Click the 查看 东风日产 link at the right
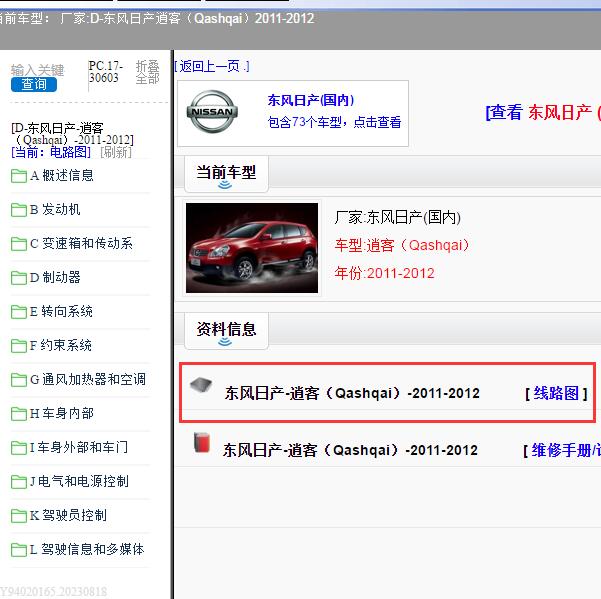Viewport: 601px width, 599px height. 543,112
